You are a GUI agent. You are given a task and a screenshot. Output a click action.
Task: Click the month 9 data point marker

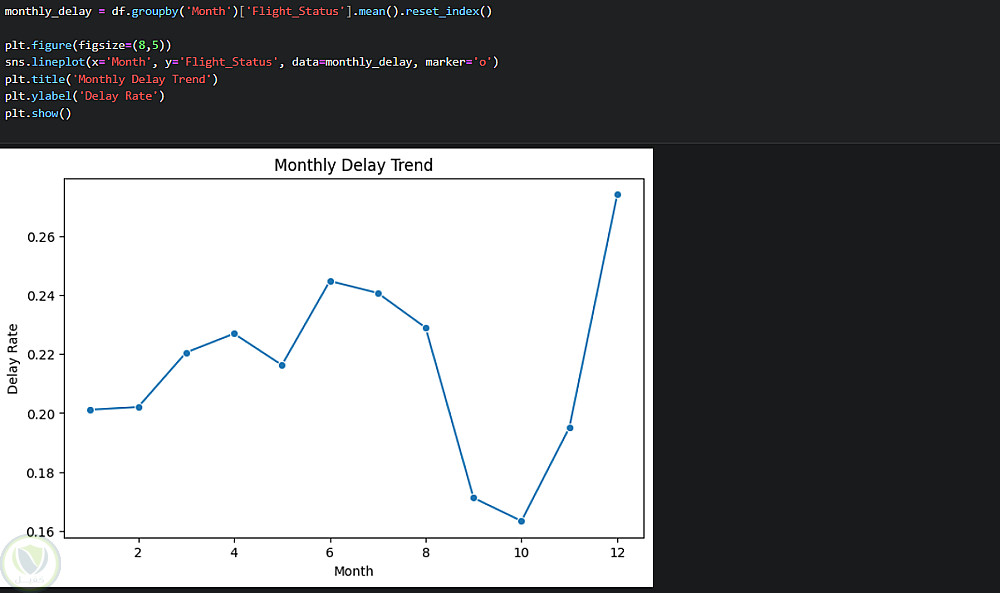pos(473,498)
